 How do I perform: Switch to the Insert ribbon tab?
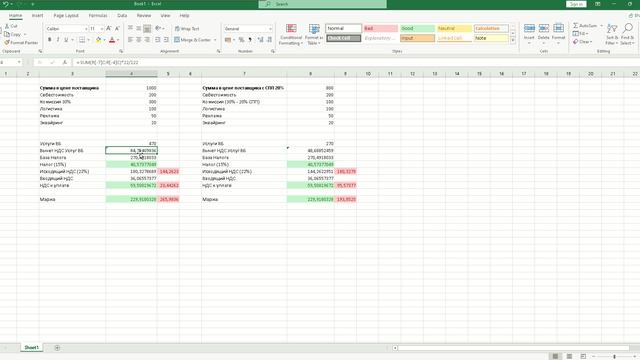click(x=37, y=16)
